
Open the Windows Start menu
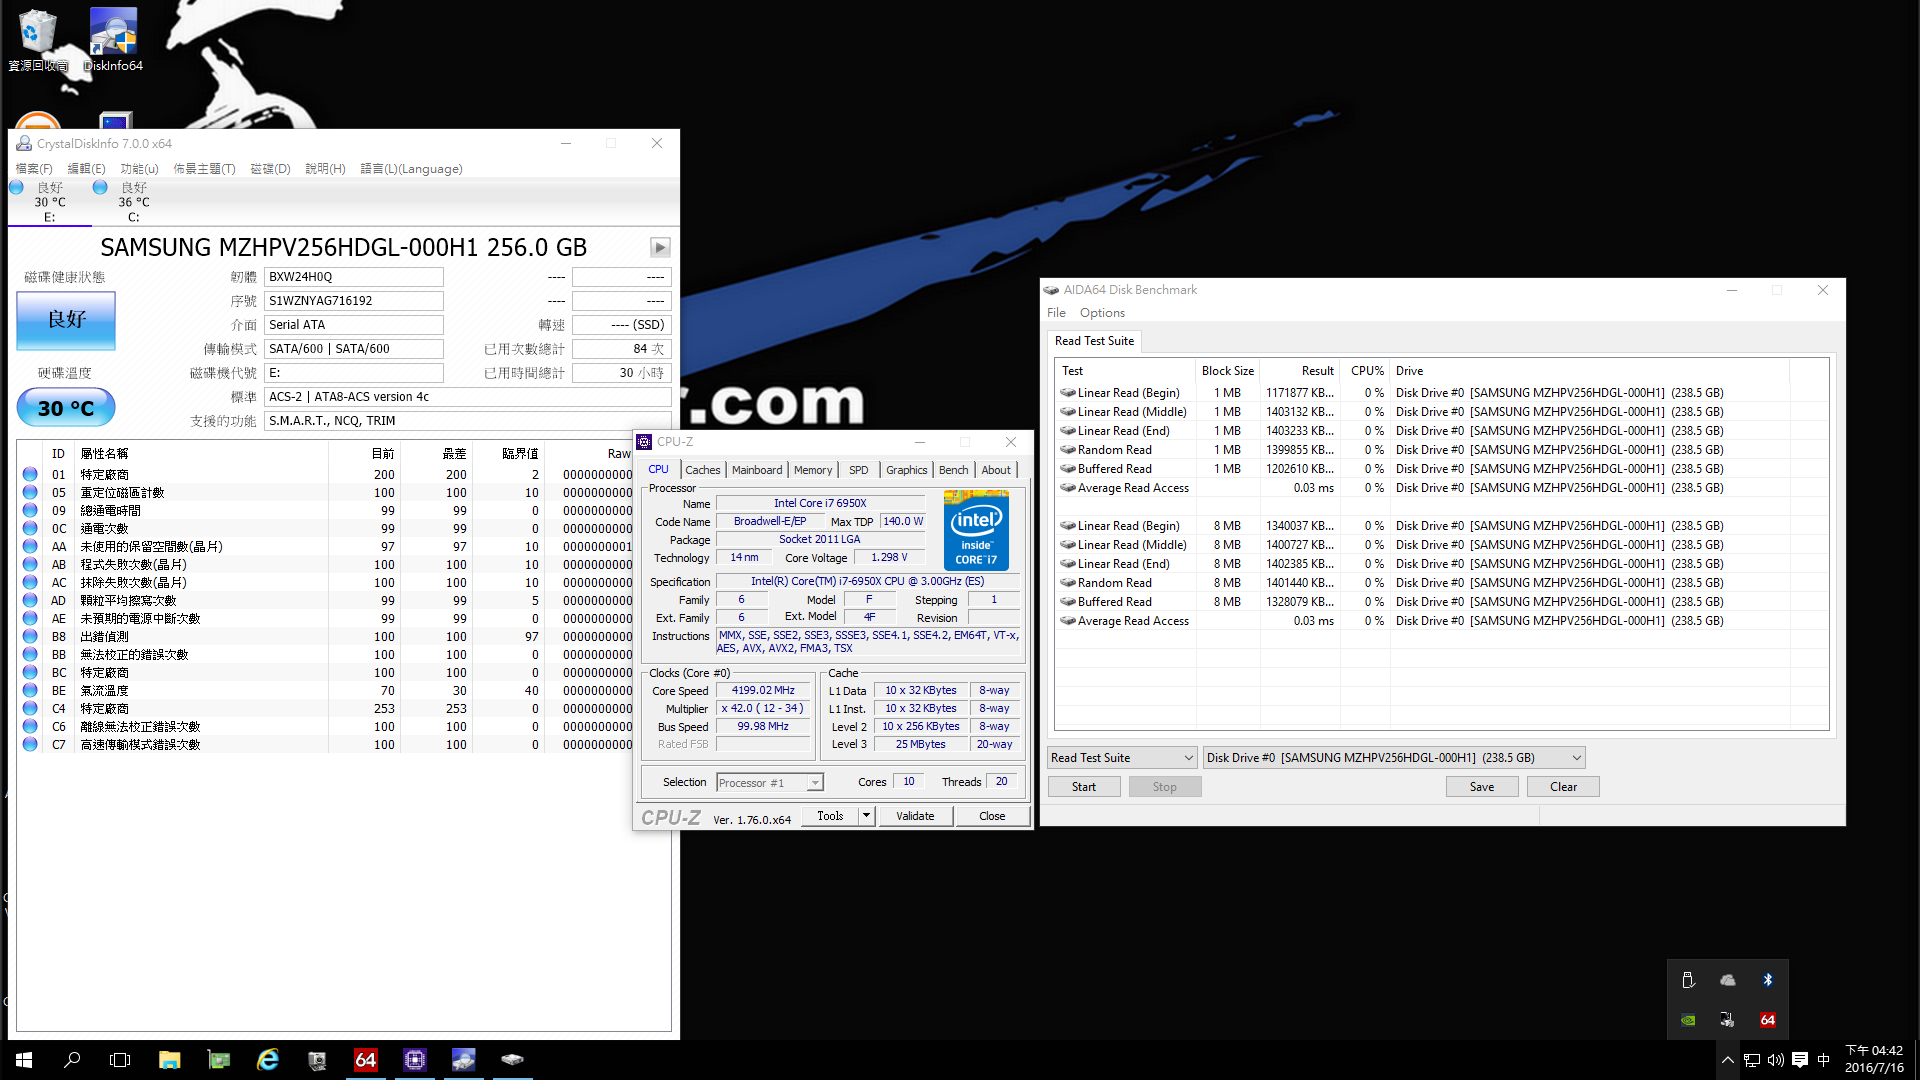[x=24, y=1060]
